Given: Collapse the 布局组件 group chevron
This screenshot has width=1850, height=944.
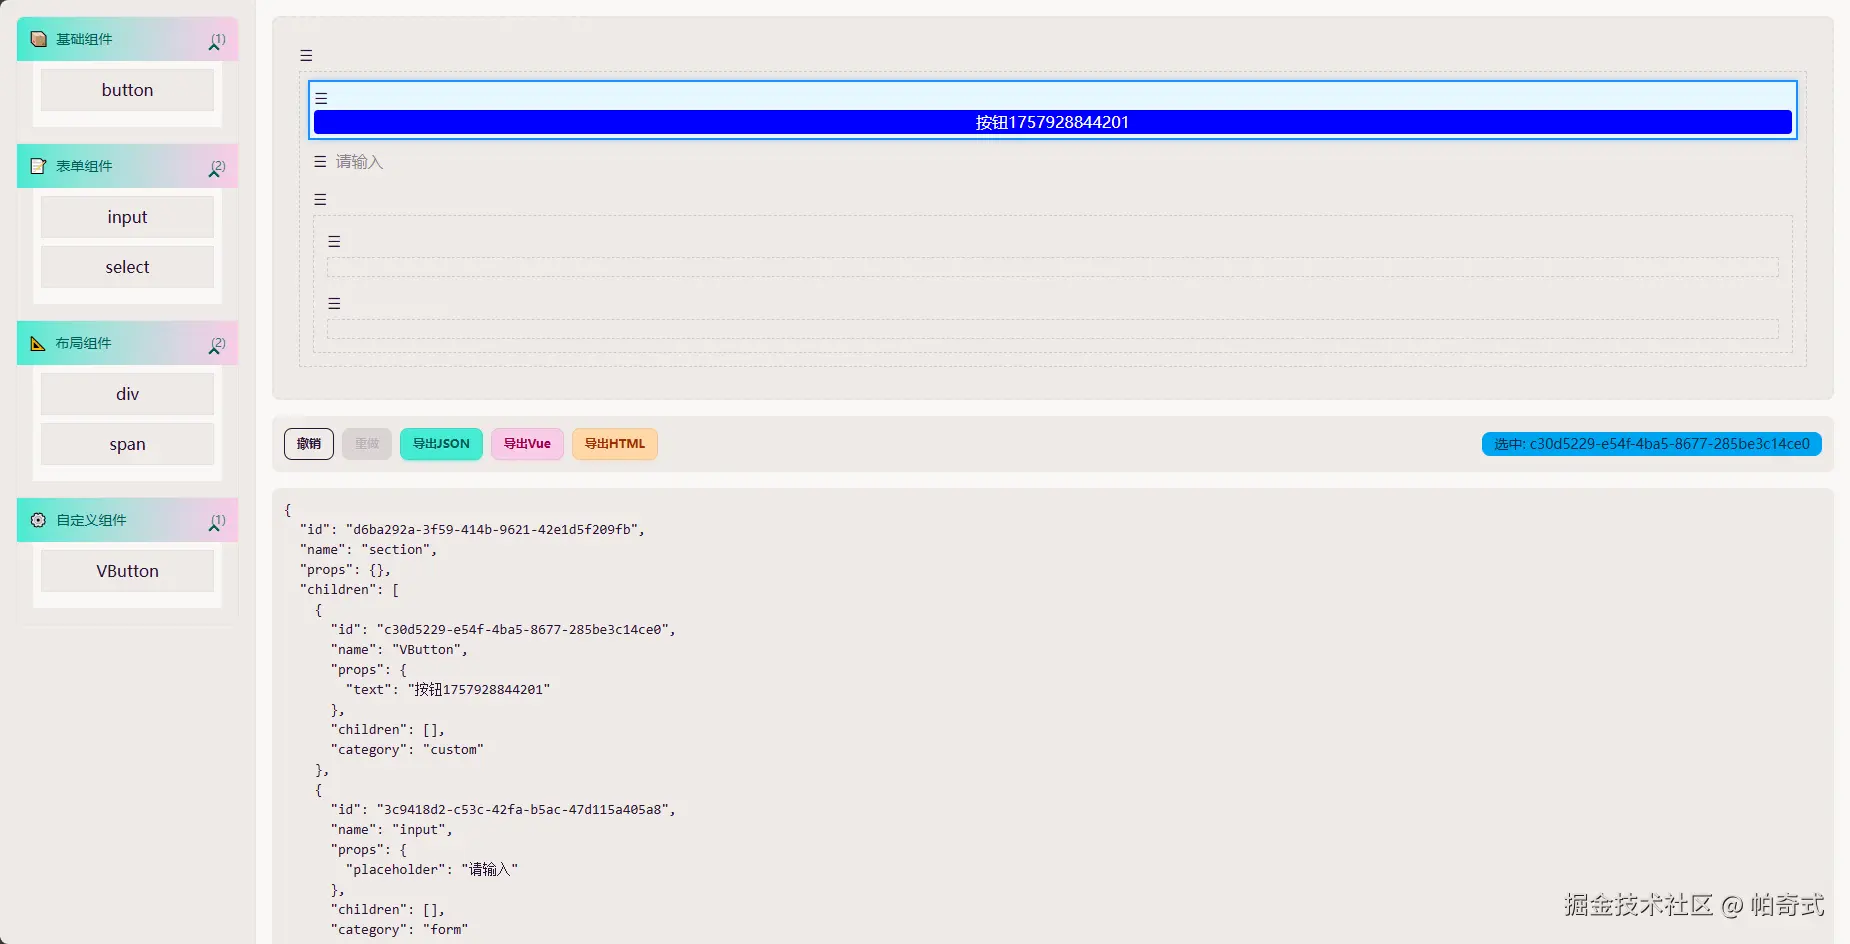Looking at the screenshot, I should tap(214, 349).
